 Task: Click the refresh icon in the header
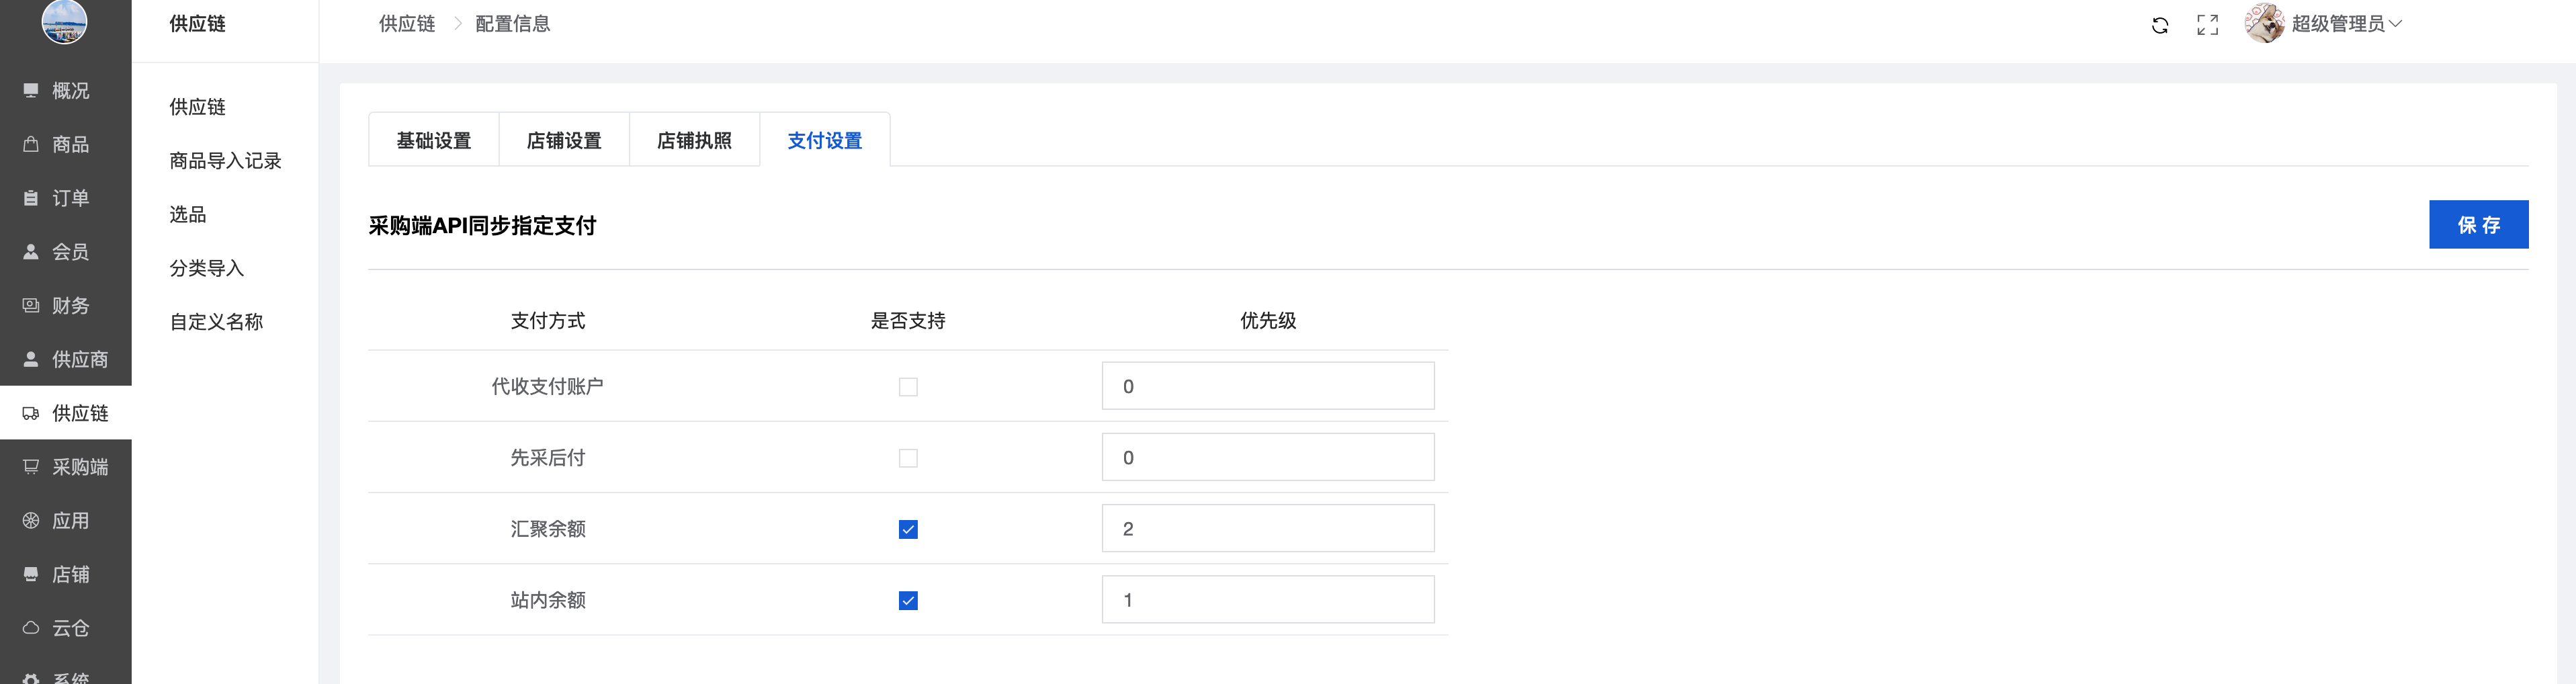(2160, 25)
